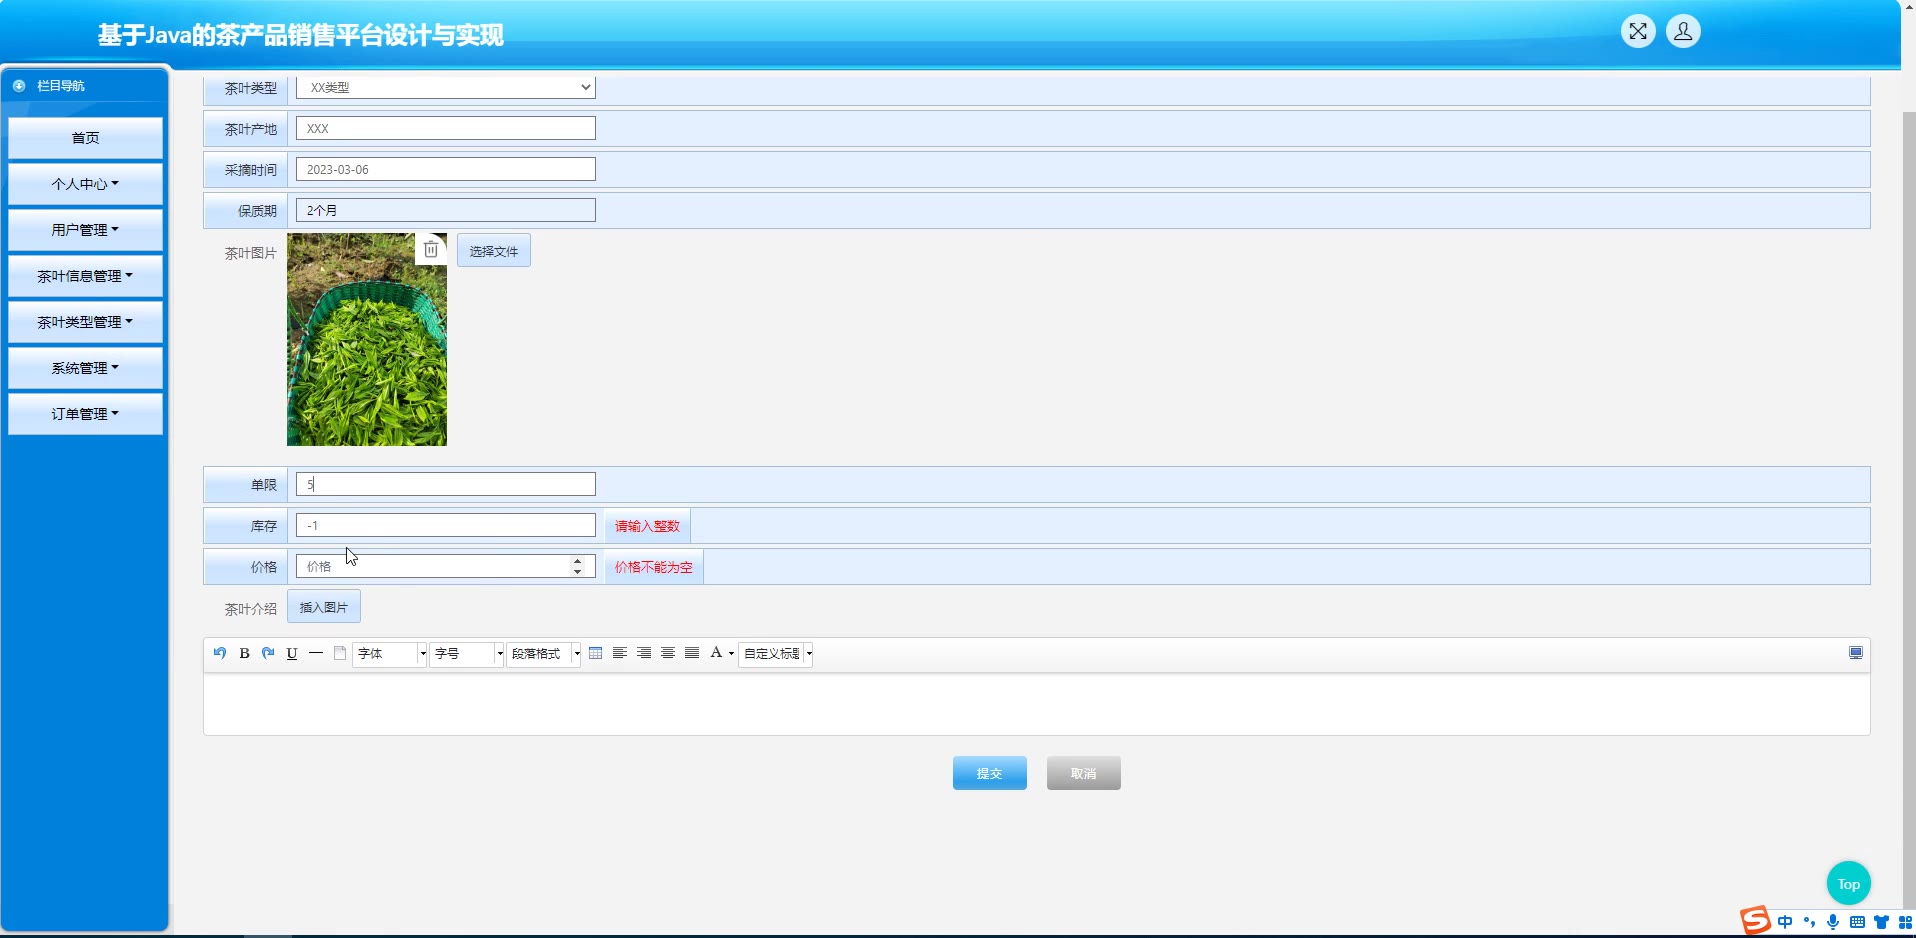Delete the uploaded tea picture with the trash icon
Screen dimensions: 1916x938
pyautogui.click(x=431, y=249)
